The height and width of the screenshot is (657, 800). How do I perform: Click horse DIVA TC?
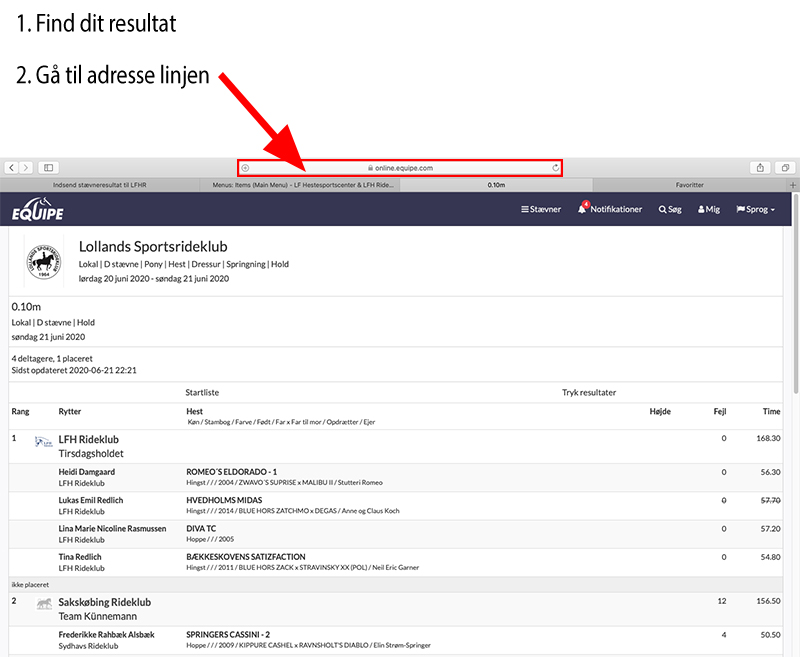coord(201,528)
